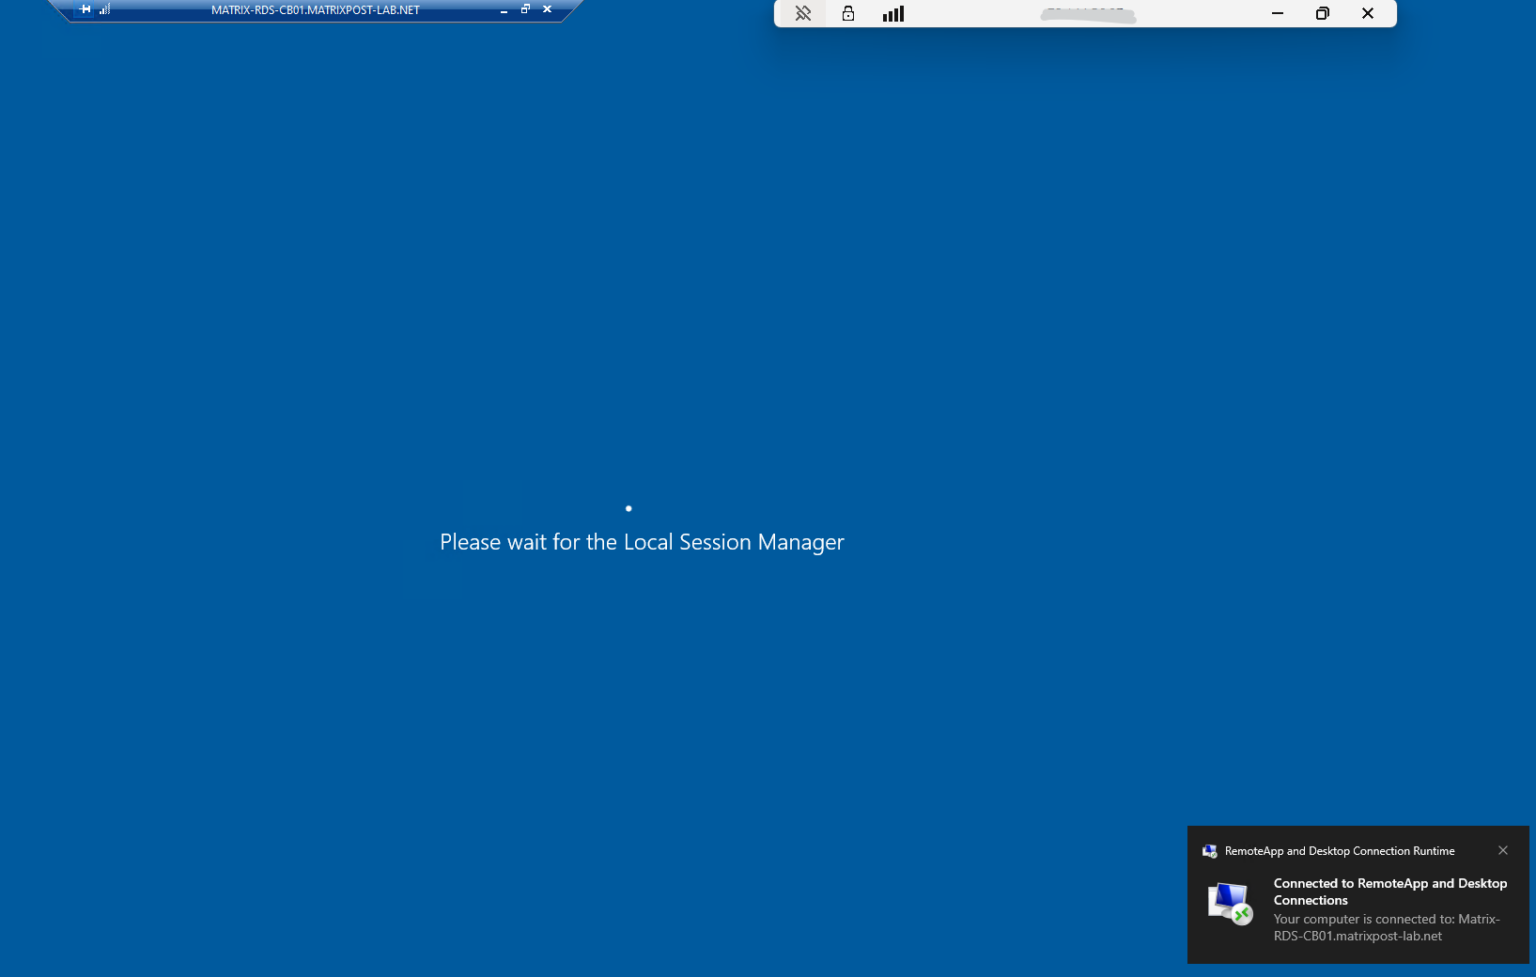Click the Please wait for the Local Session Manager text
This screenshot has height=977, width=1536.
(x=641, y=542)
